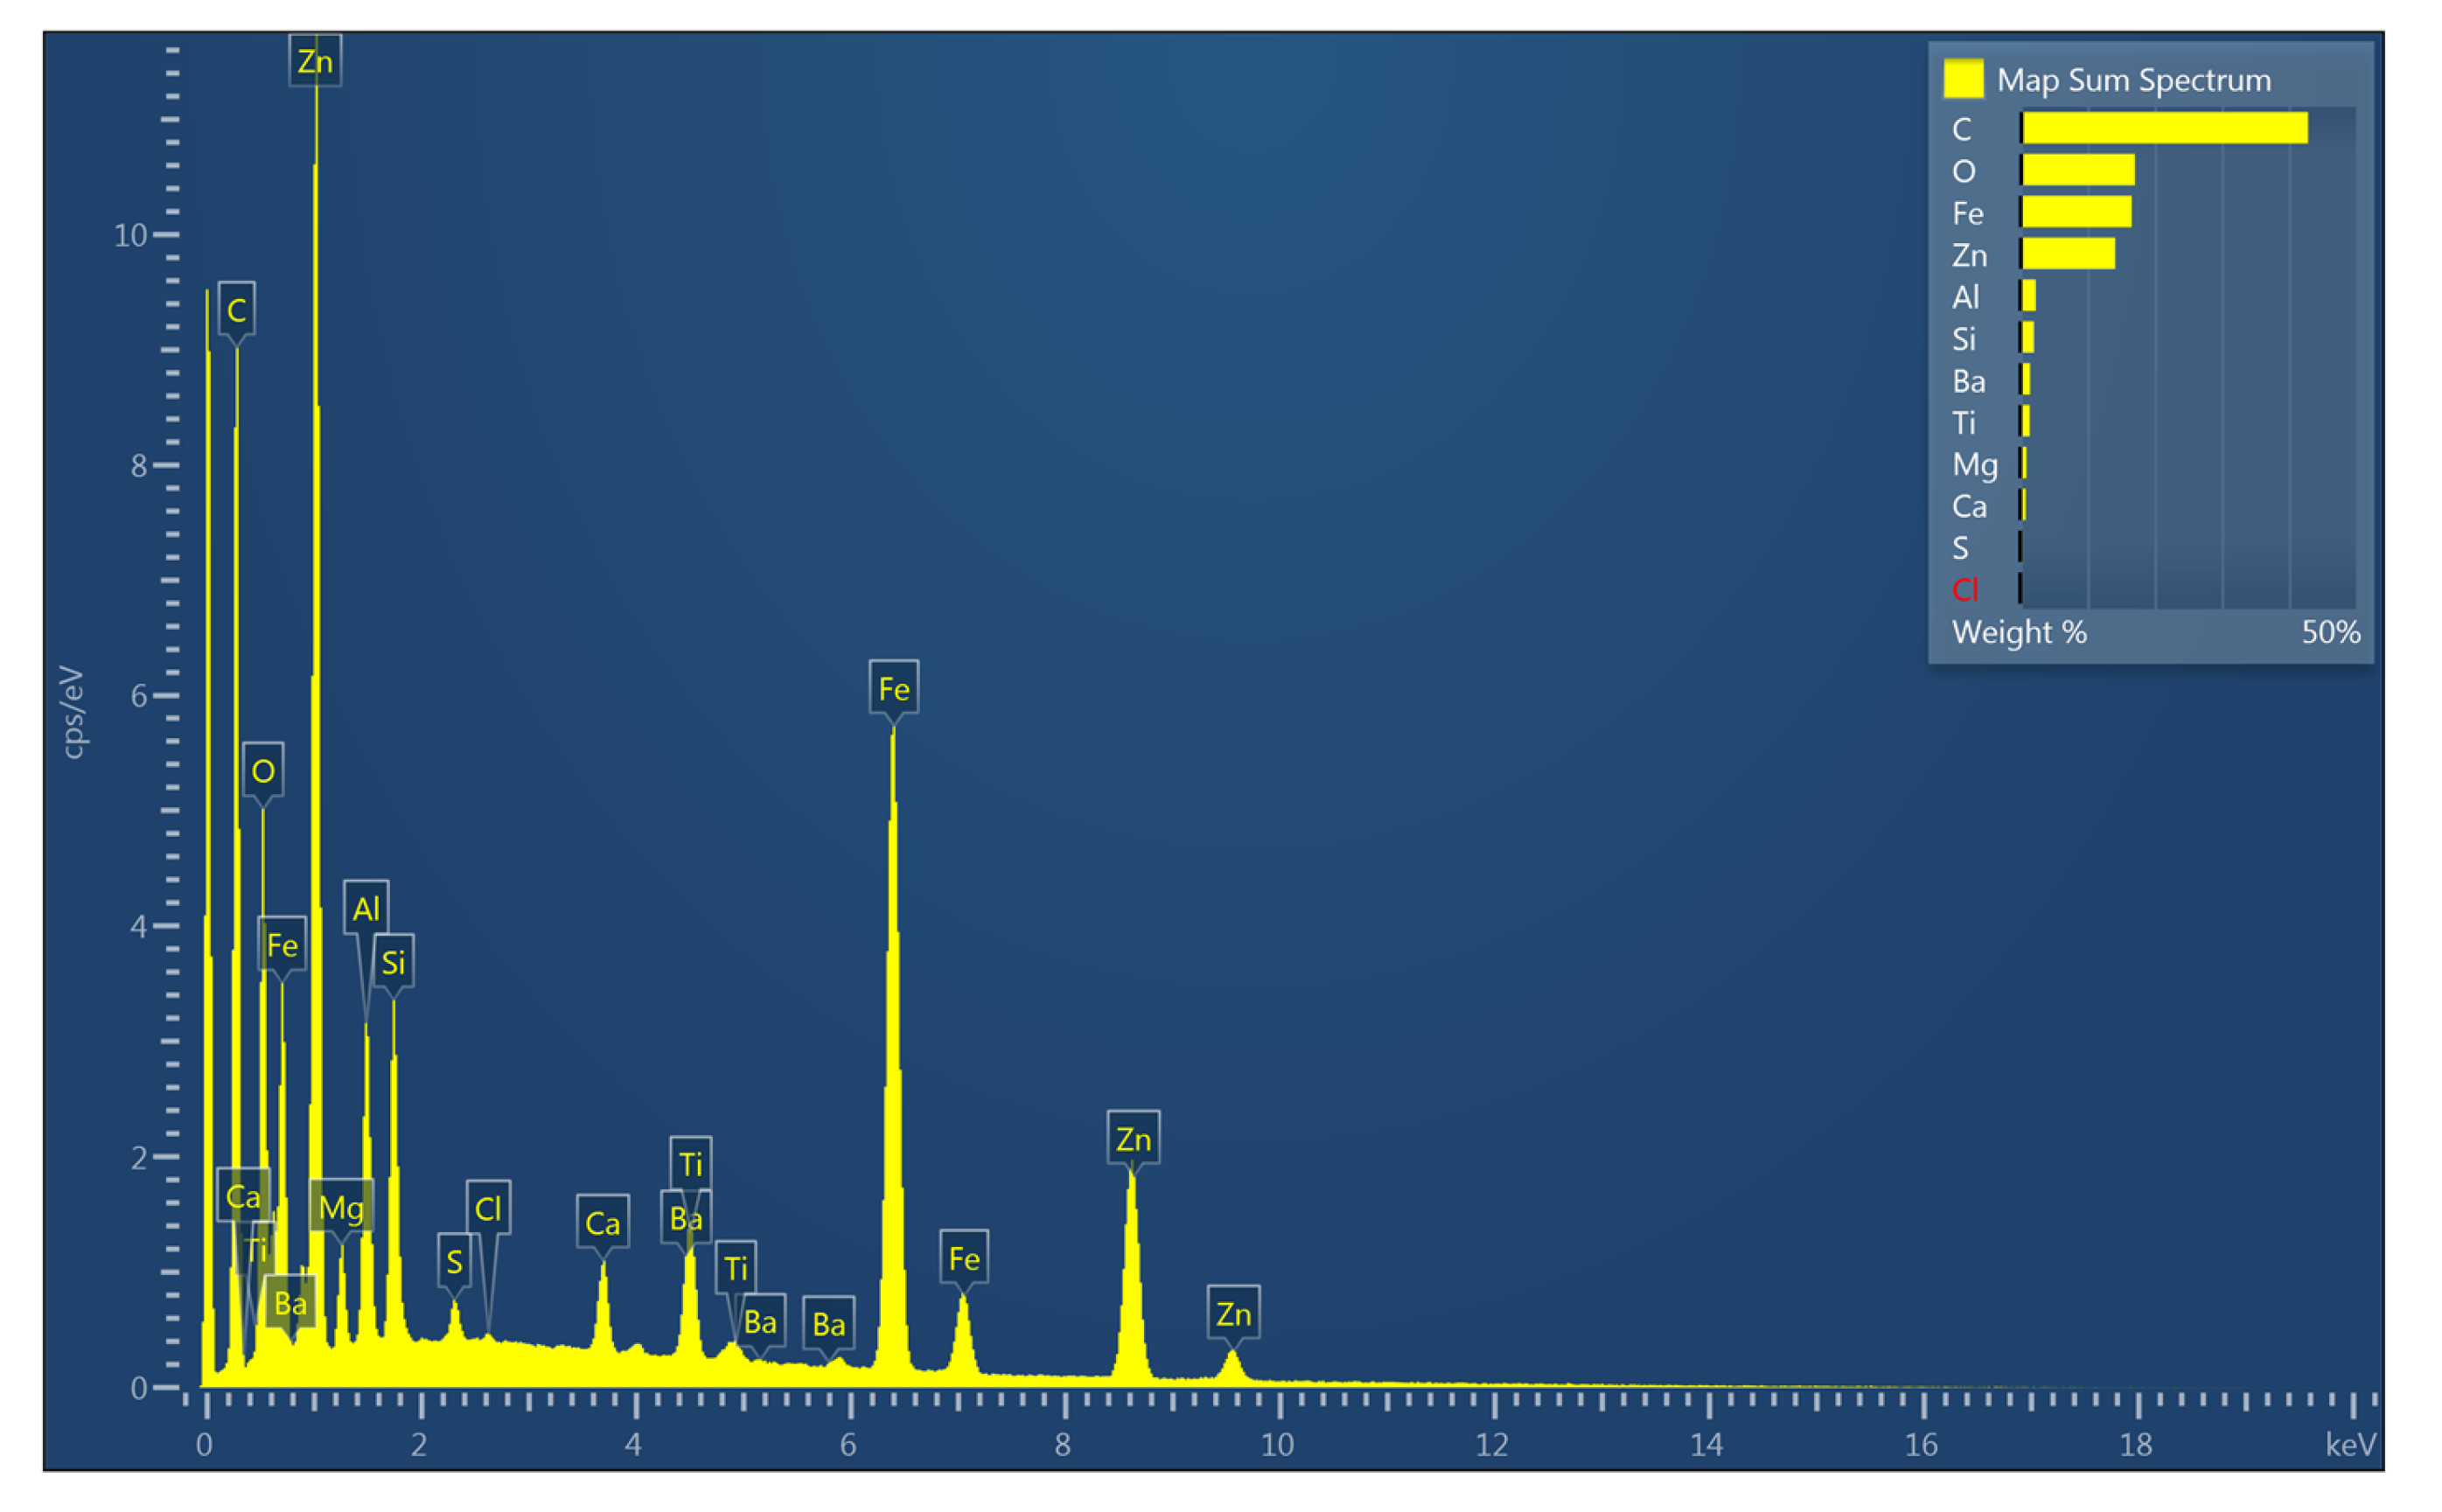
Task: Click the C weight percent bar in legend
Action: (2163, 128)
